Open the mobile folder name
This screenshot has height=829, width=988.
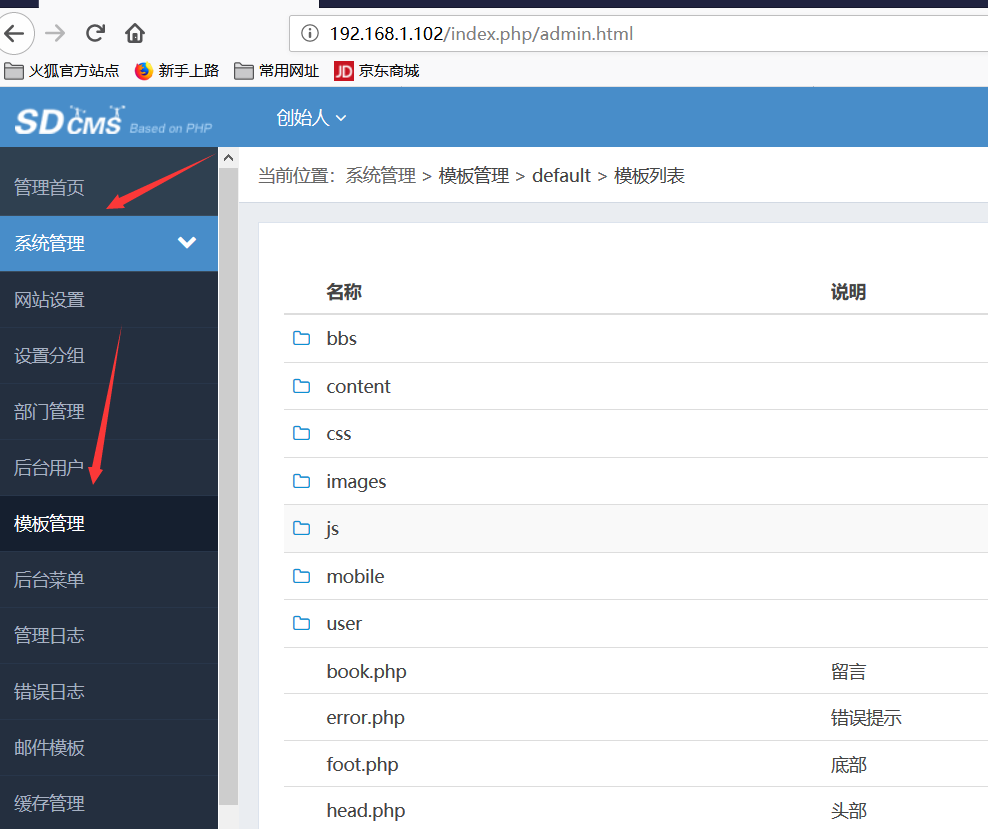pos(355,576)
